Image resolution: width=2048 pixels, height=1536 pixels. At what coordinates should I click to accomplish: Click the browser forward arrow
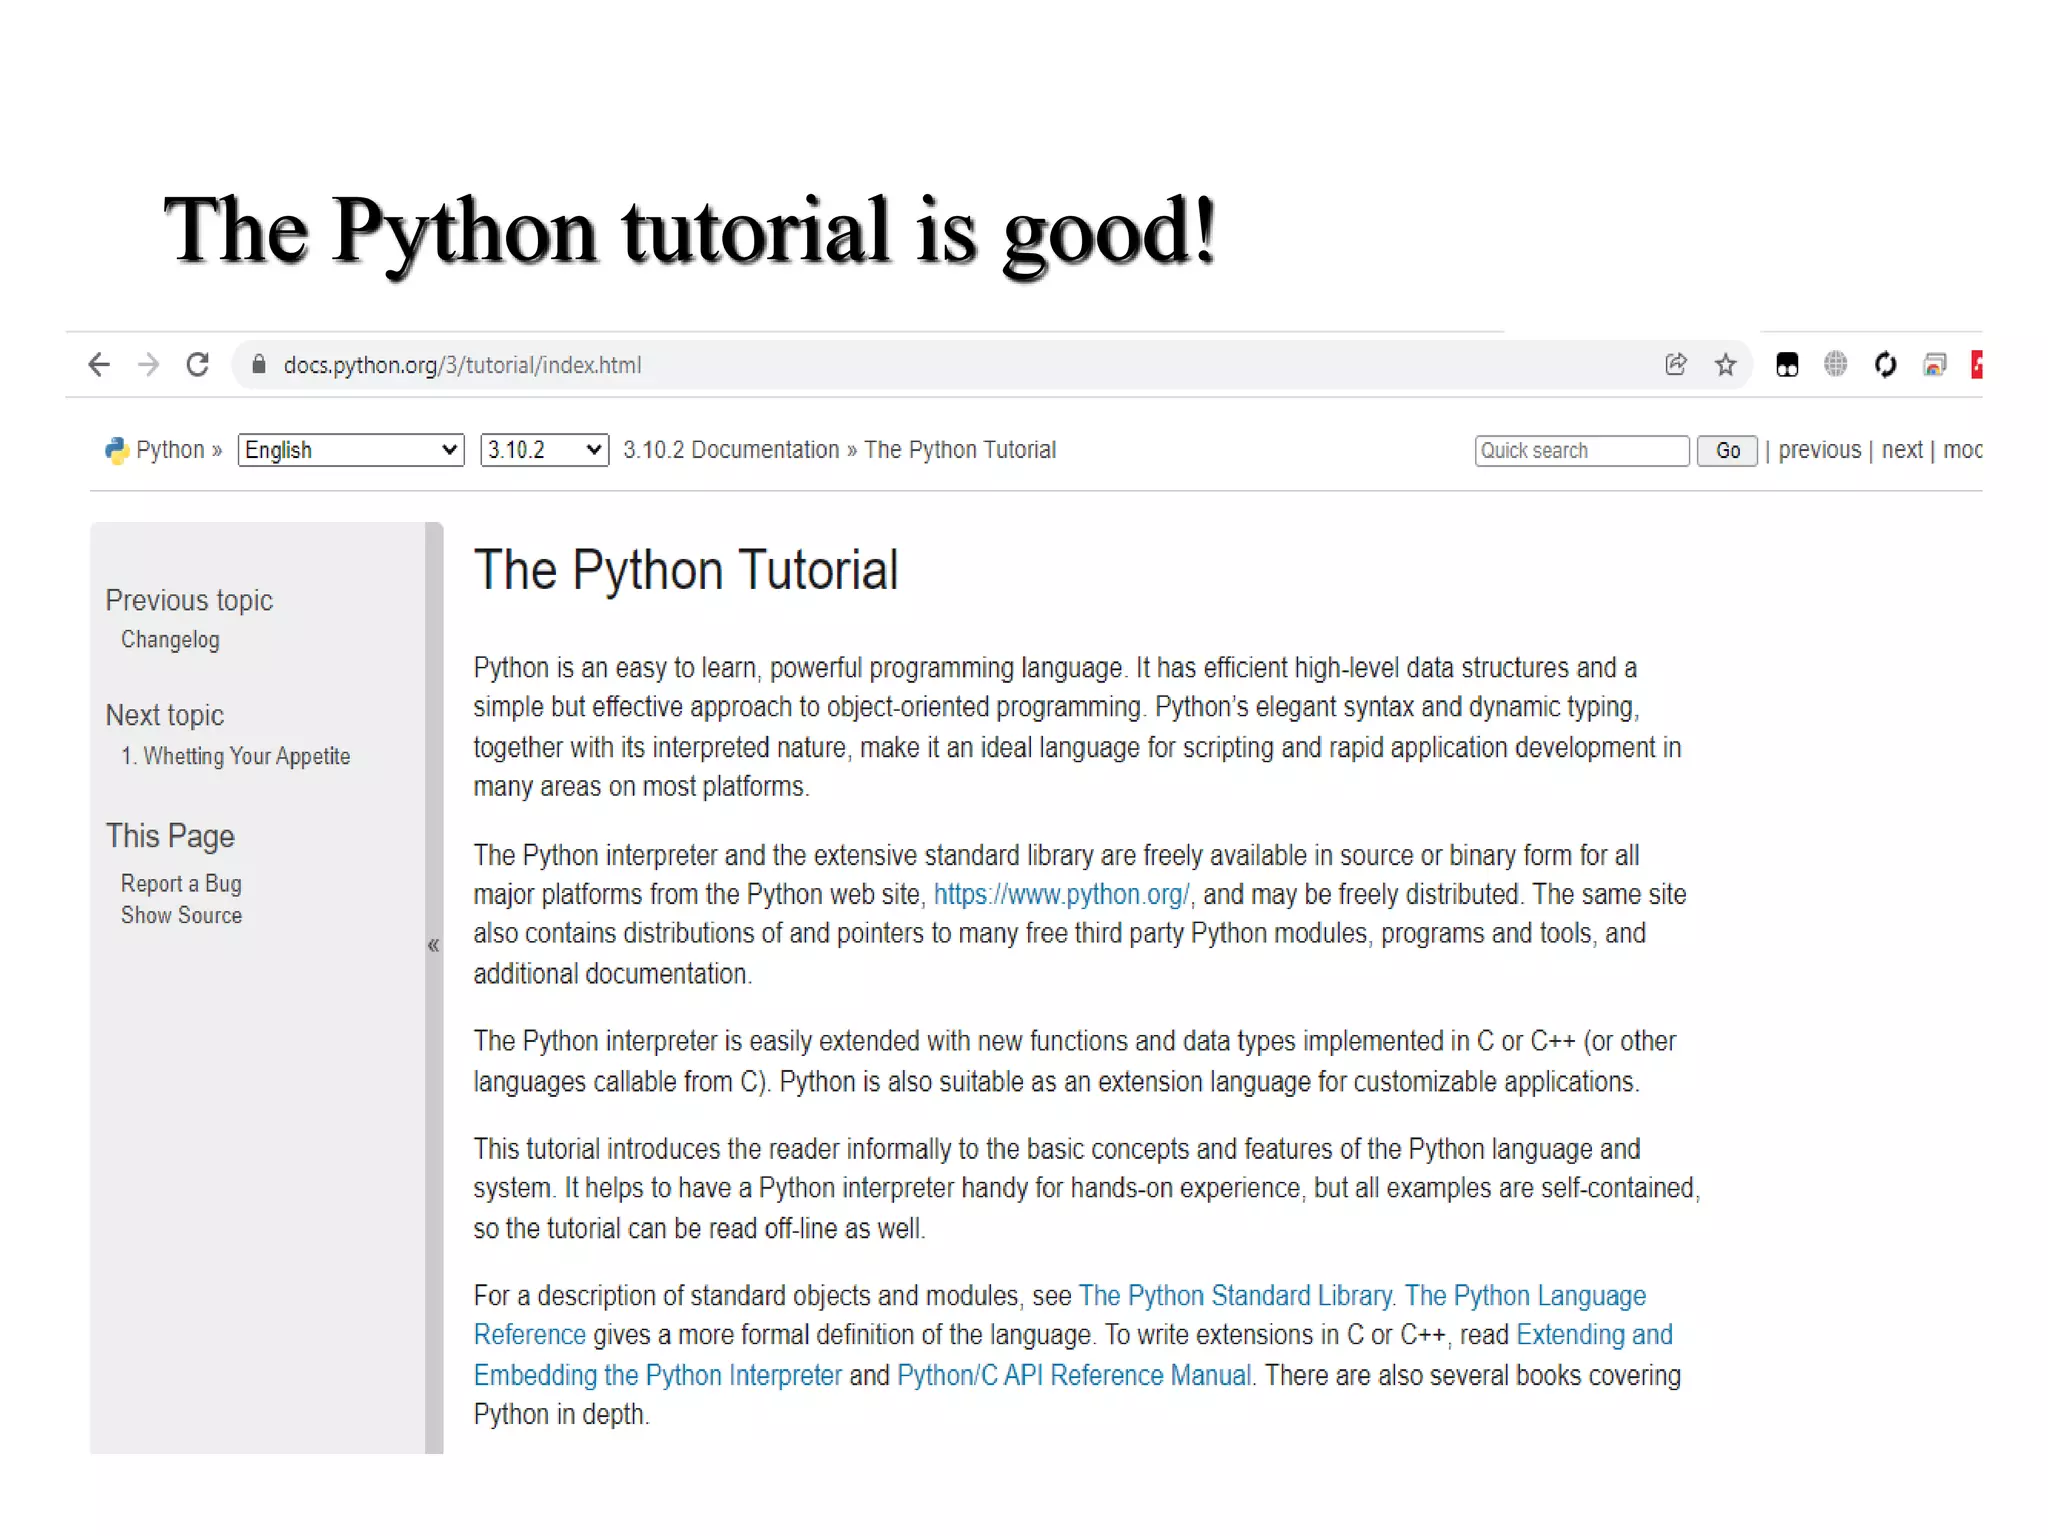pyautogui.click(x=148, y=364)
